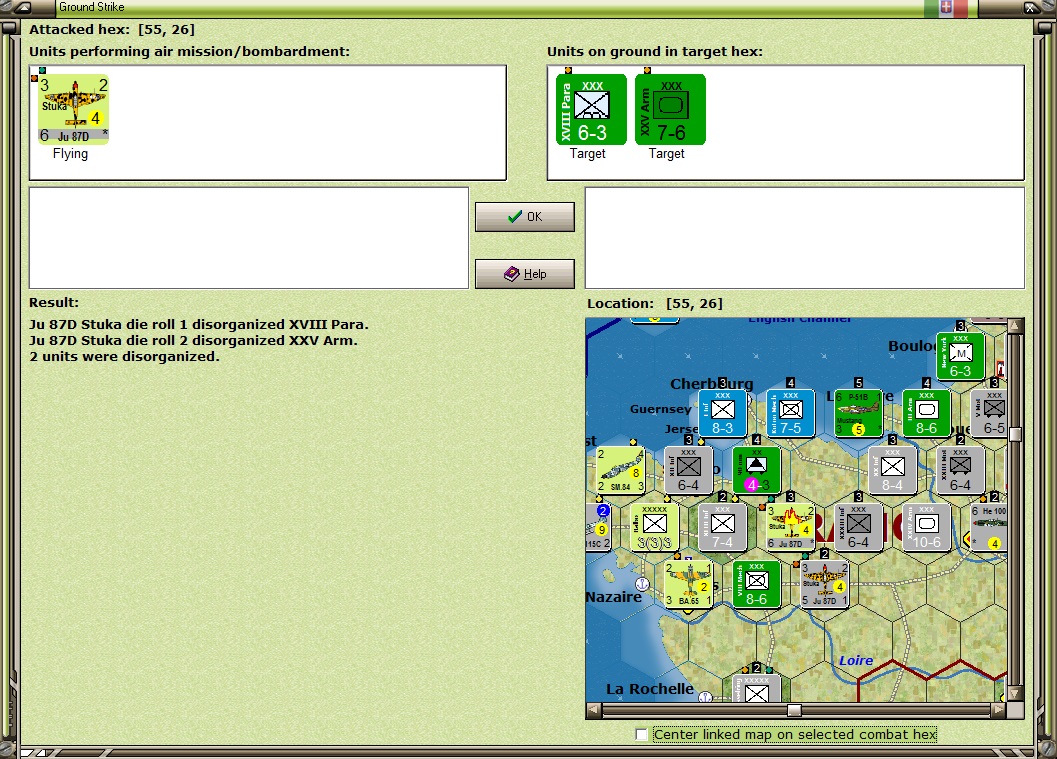Click the Nazaire map label
1057x759 pixels.
pyautogui.click(x=613, y=597)
